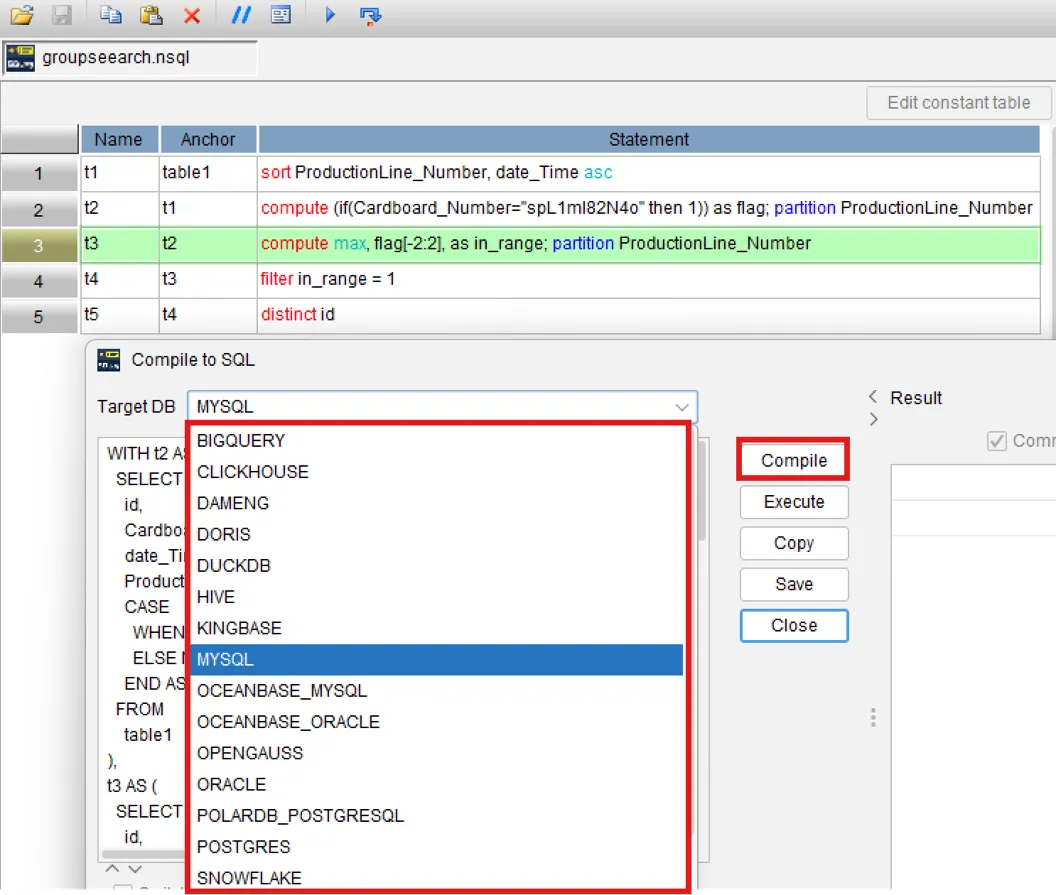Click the up caret below SQL text
Image resolution: width=1056 pixels, height=895 pixels.
click(x=112, y=869)
